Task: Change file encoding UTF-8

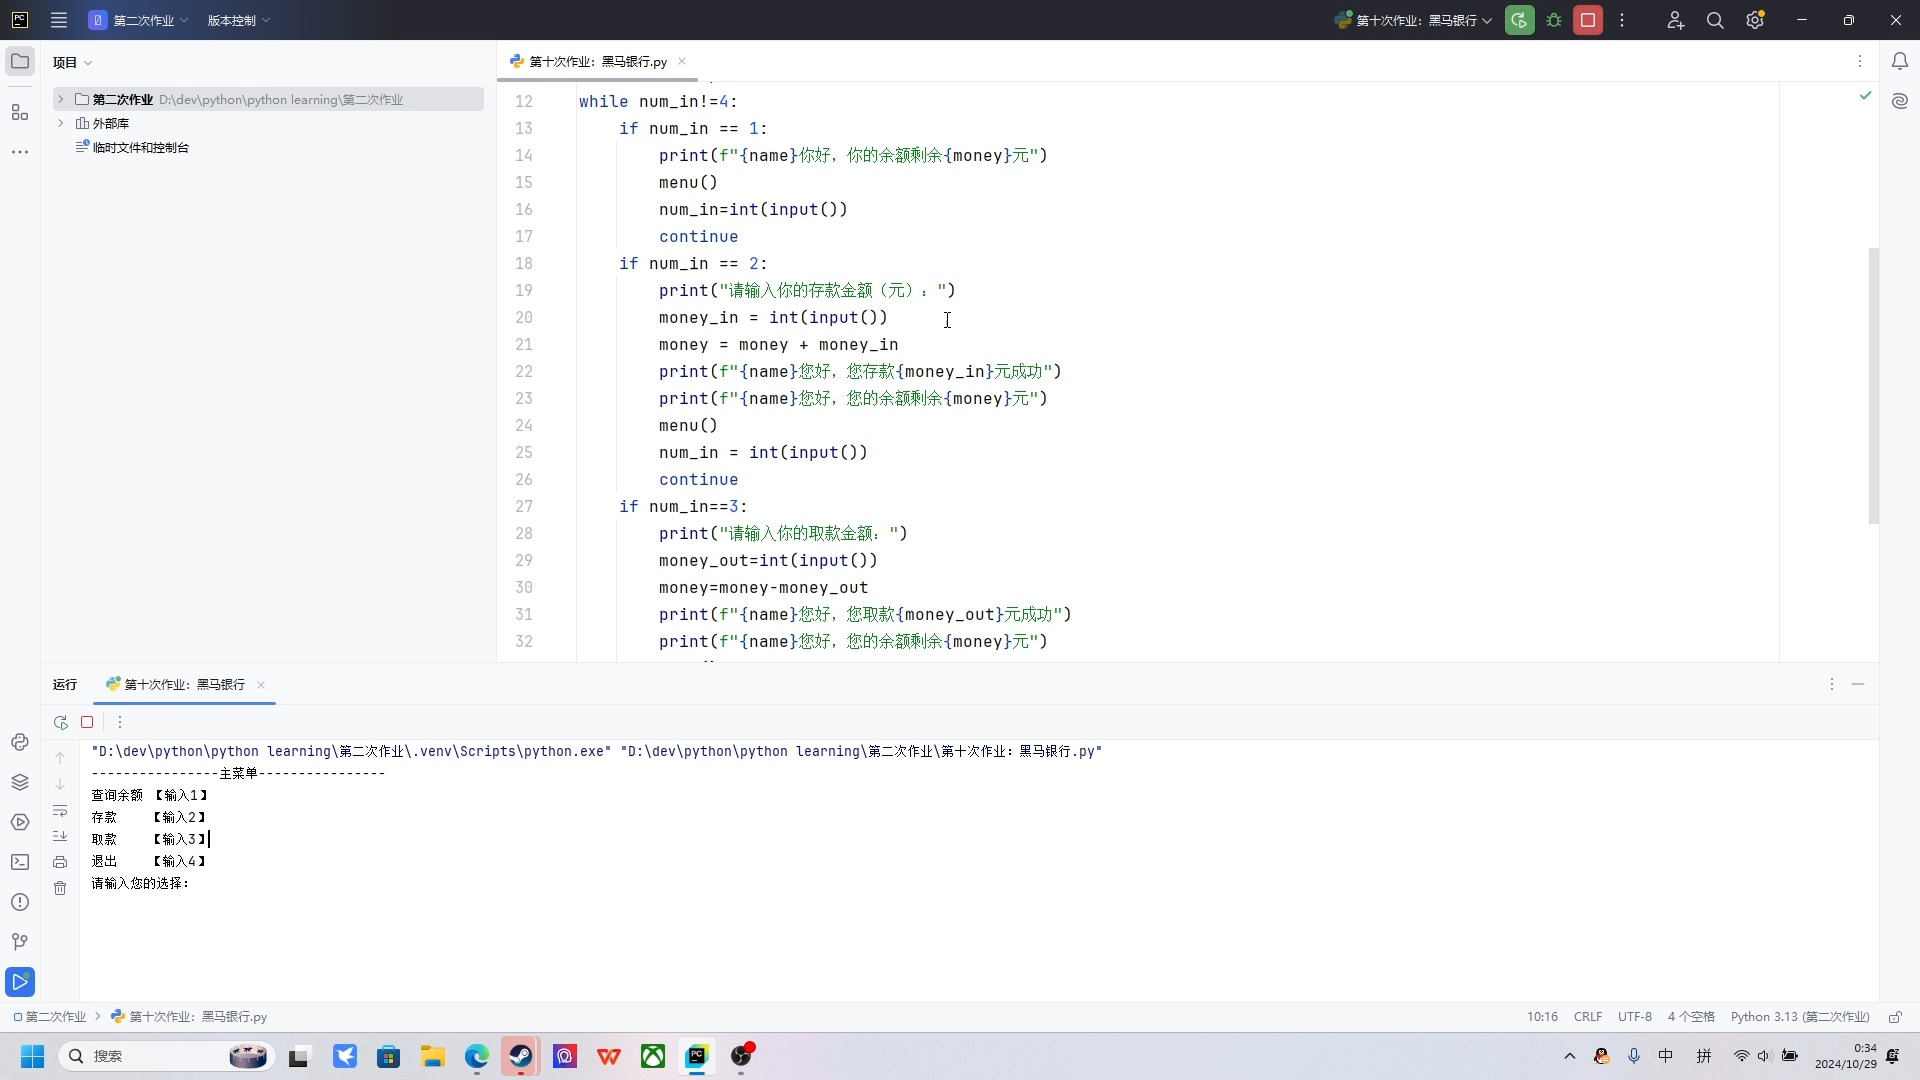Action: pyautogui.click(x=1635, y=1017)
